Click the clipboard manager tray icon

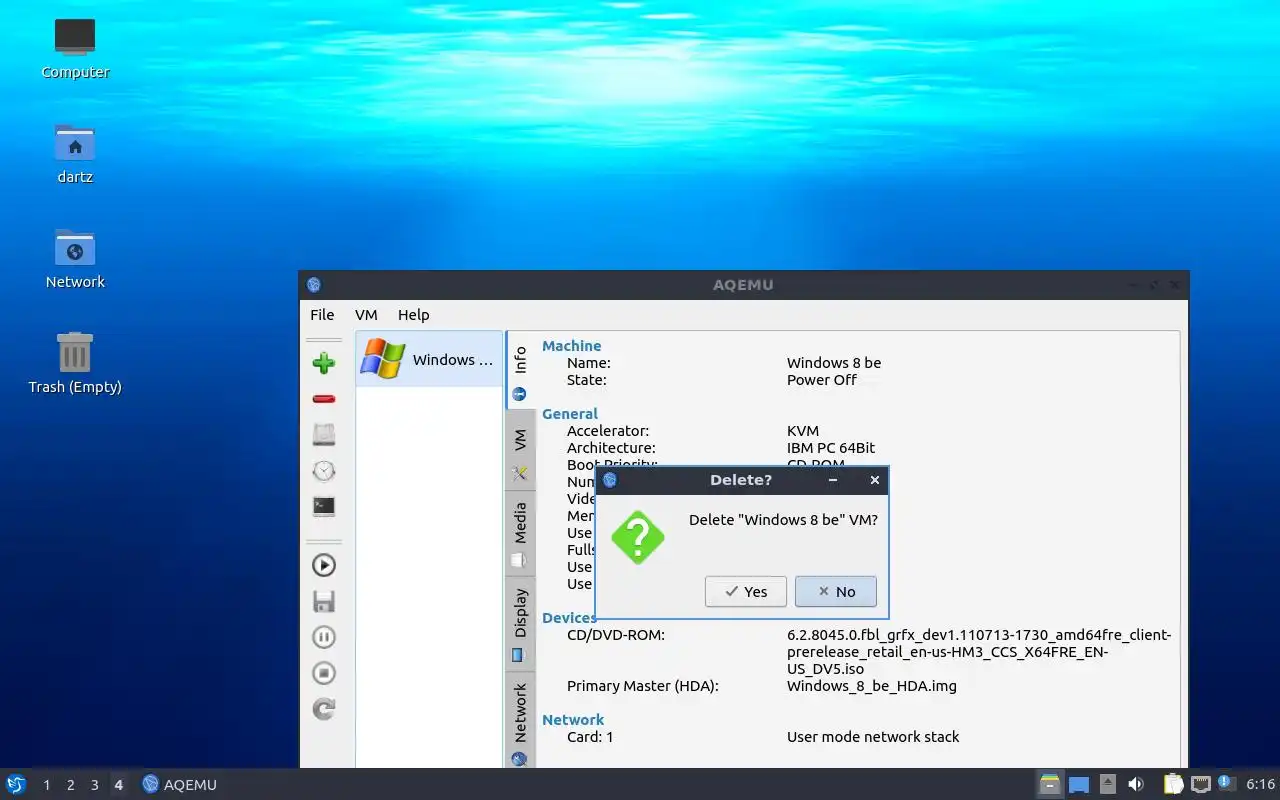click(x=1174, y=784)
